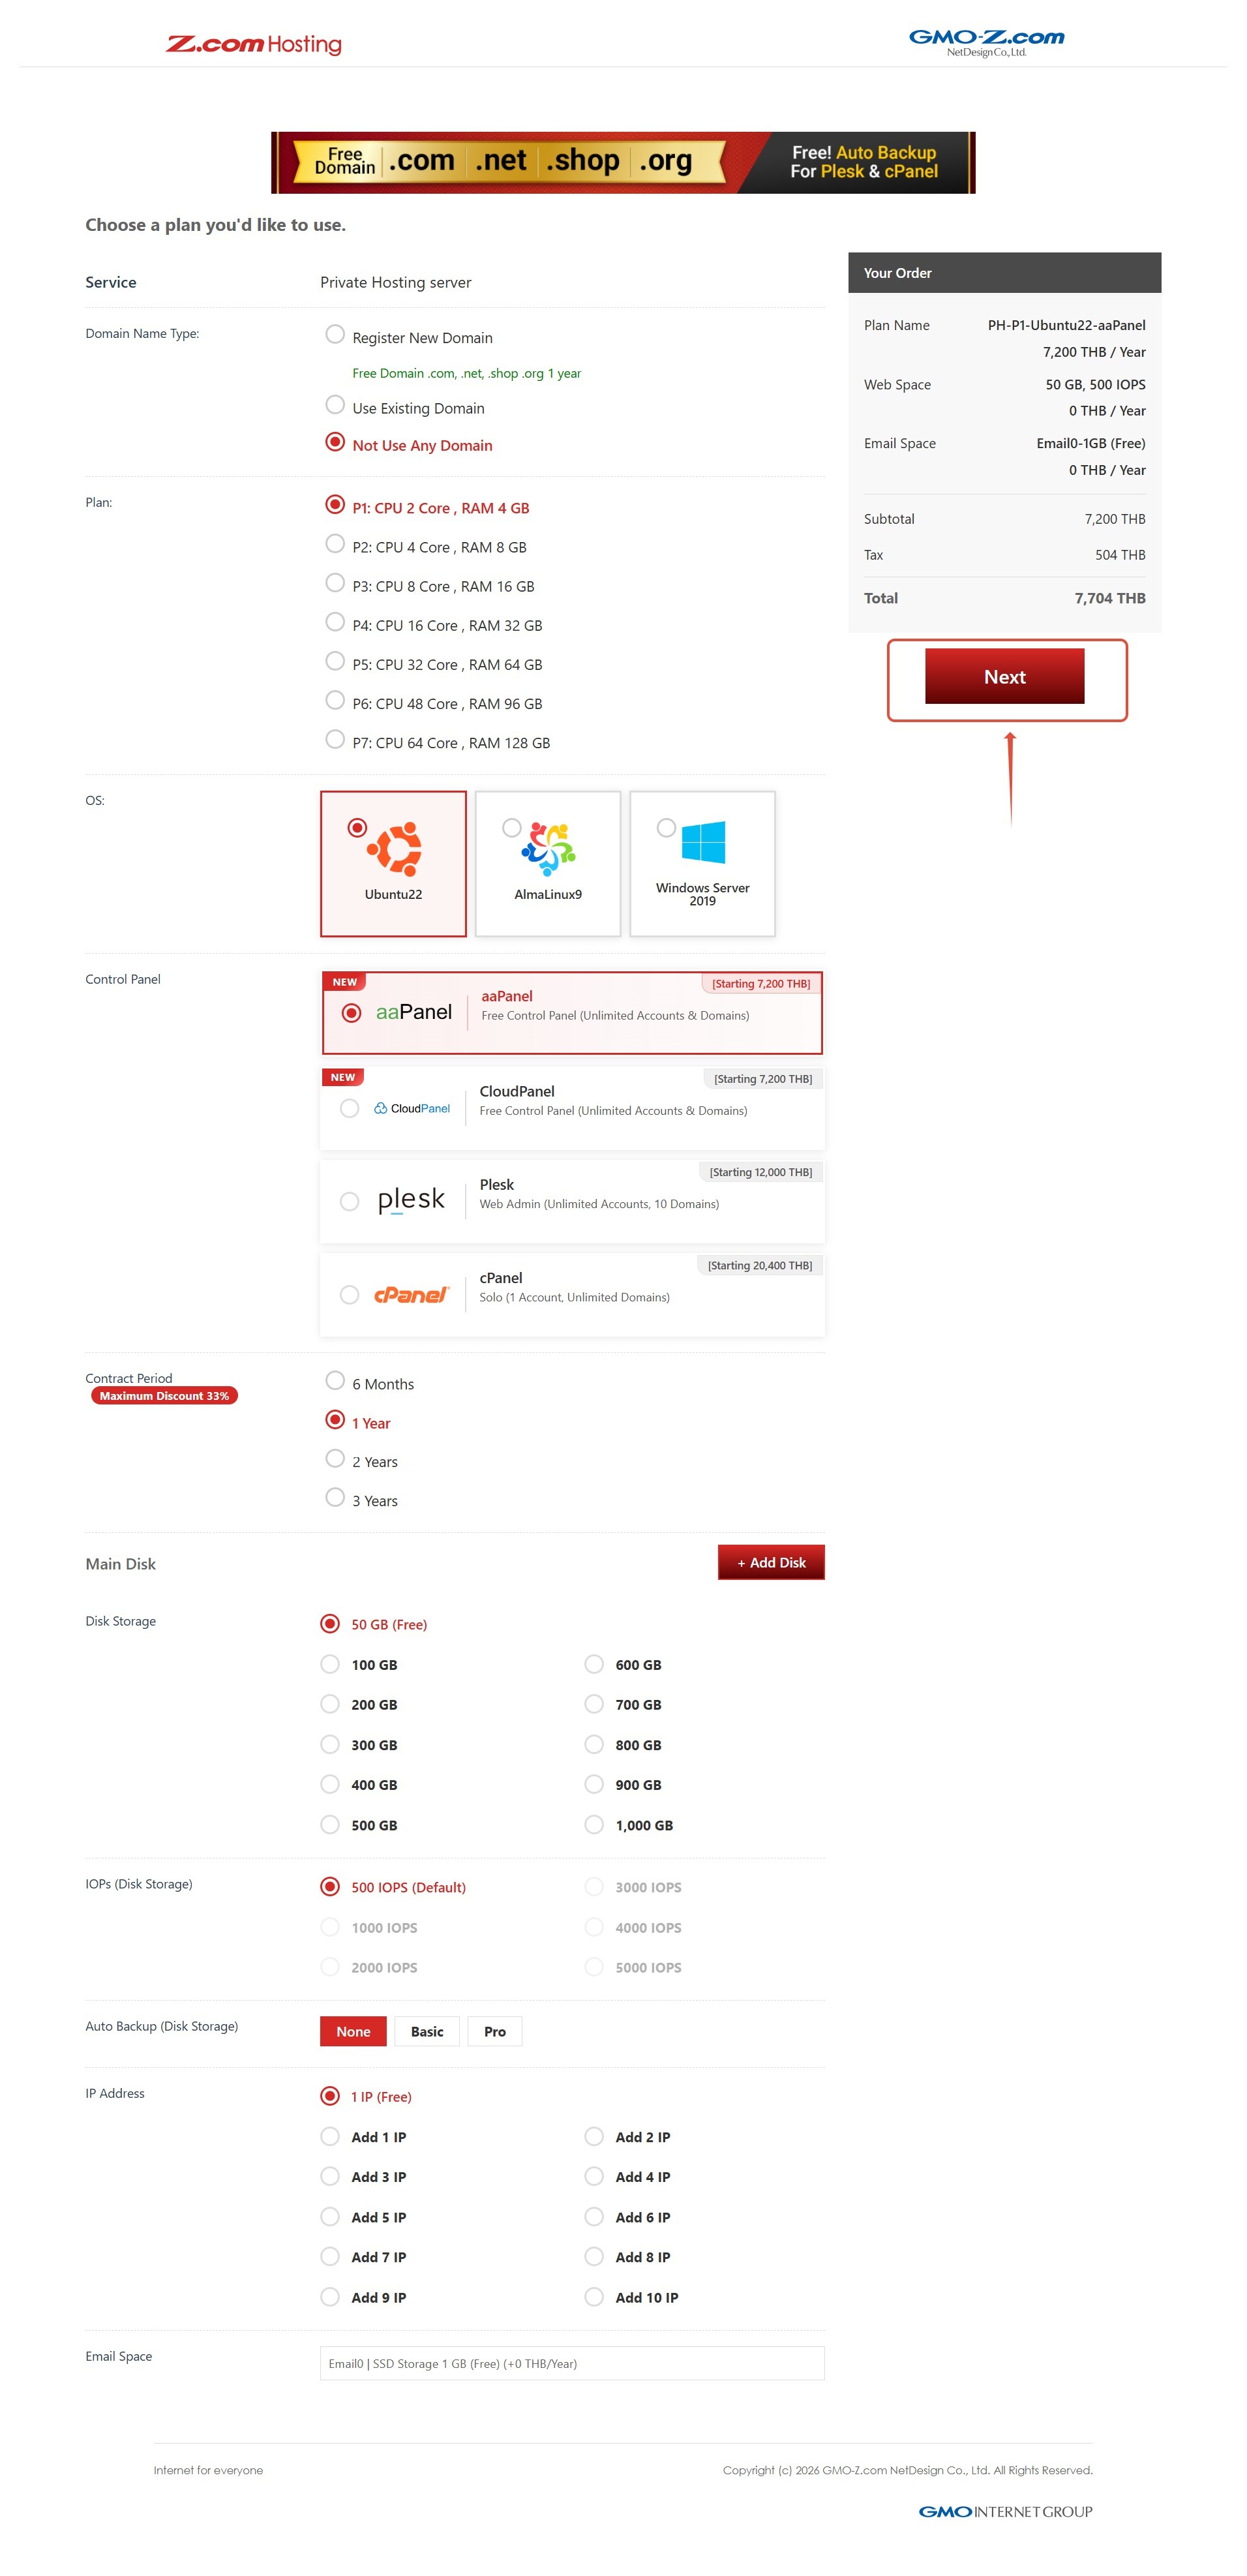Screen dimensions: 1247x2576
Task: Click the GMO-Z.com NetDesign logo
Action: (986, 42)
